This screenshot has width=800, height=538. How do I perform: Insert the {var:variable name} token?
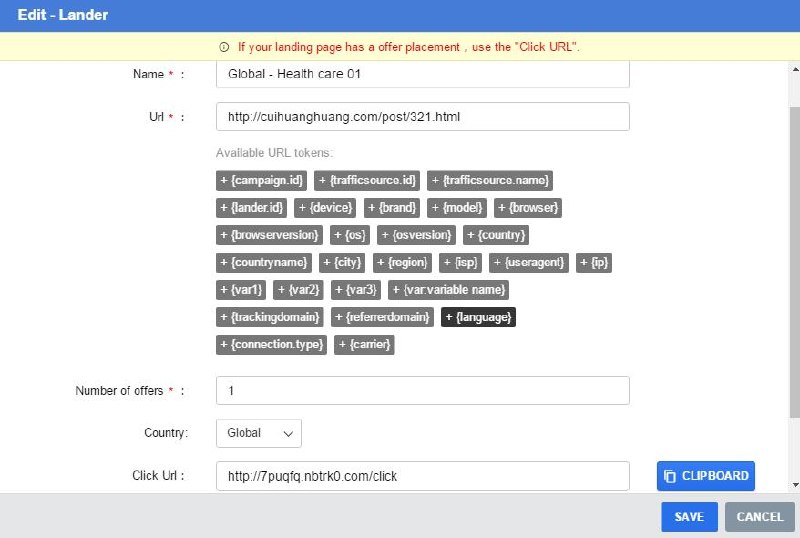tap(448, 290)
